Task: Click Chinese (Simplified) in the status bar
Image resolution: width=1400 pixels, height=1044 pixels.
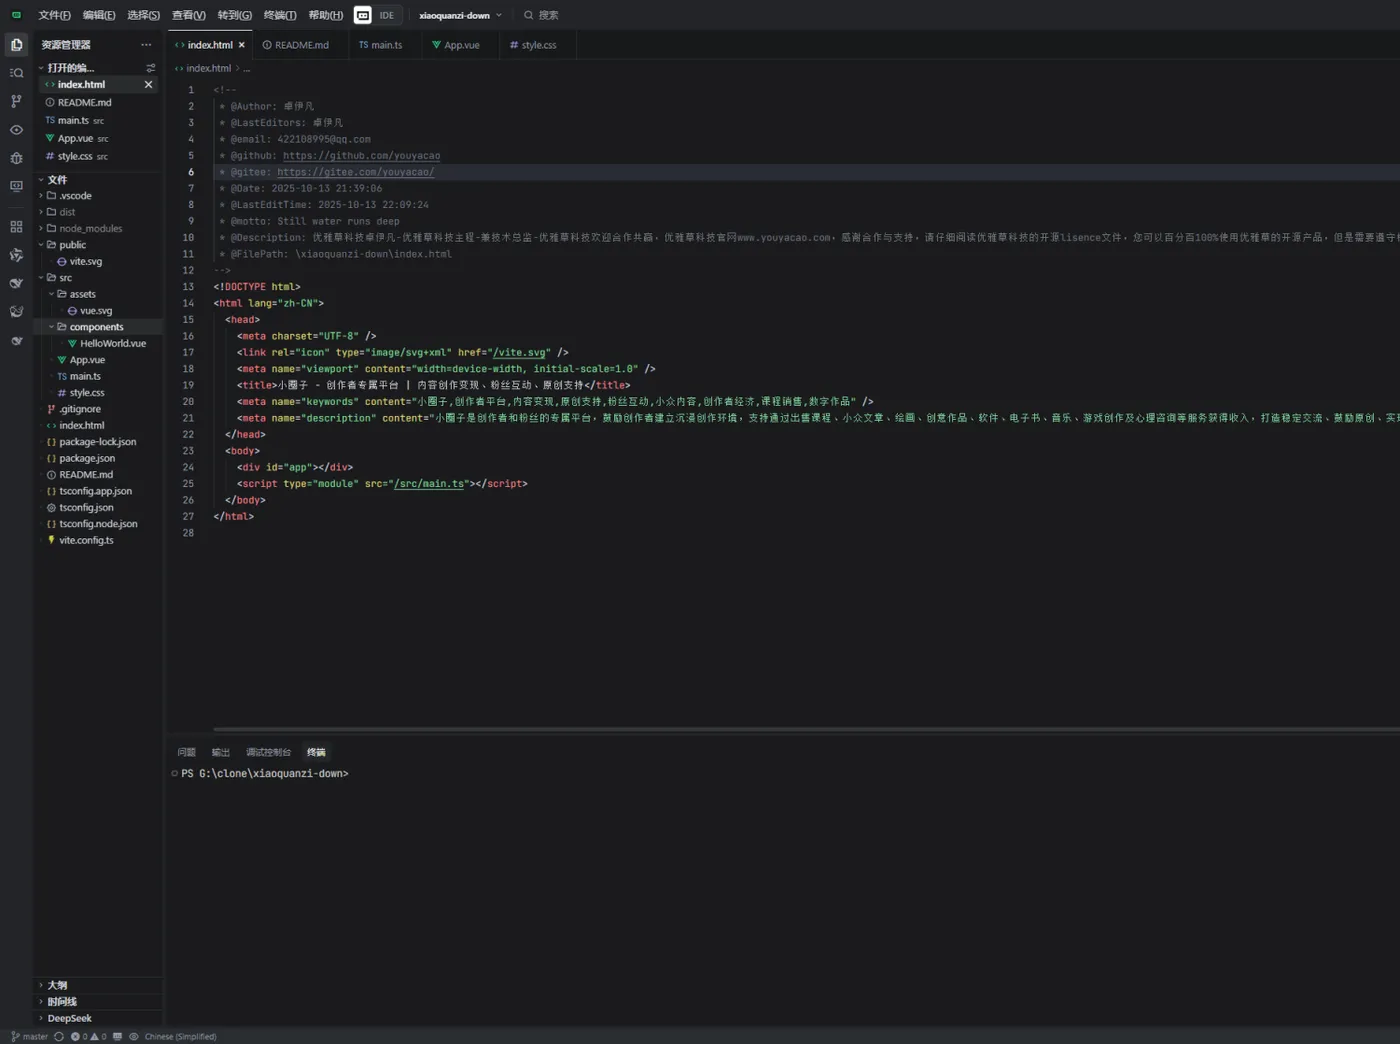Action: point(180,1036)
